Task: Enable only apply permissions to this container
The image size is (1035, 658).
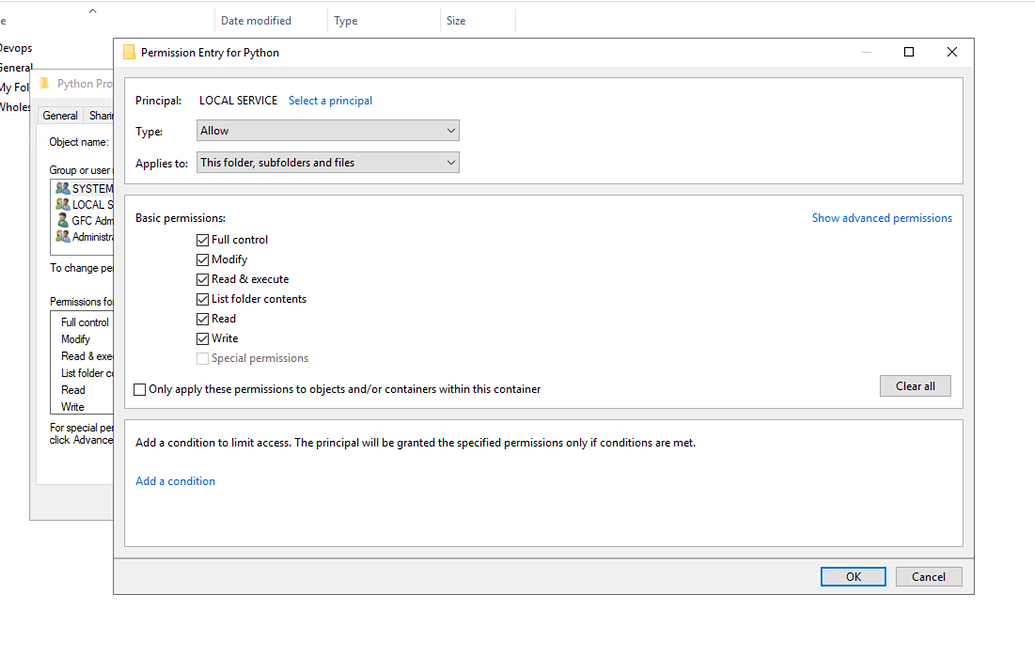Action: click(139, 389)
